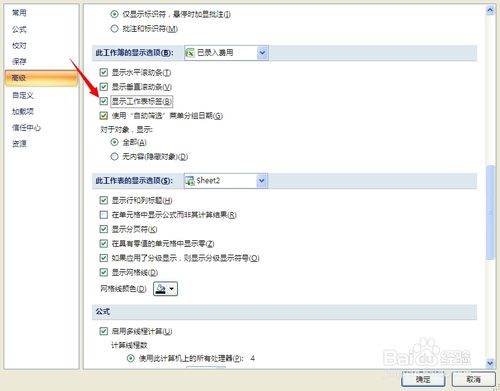Open the 公式 category in sidebar
Screen dimensions: 500x391
click(19, 29)
